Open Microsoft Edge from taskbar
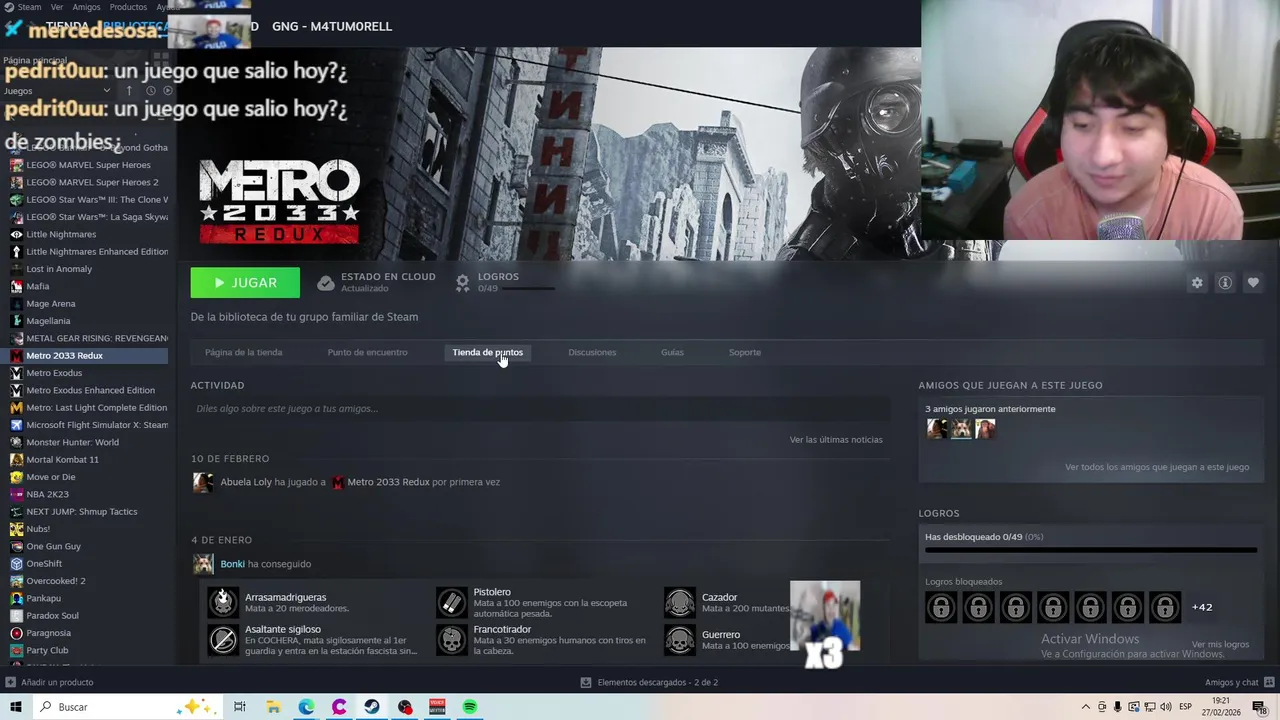 (x=306, y=707)
